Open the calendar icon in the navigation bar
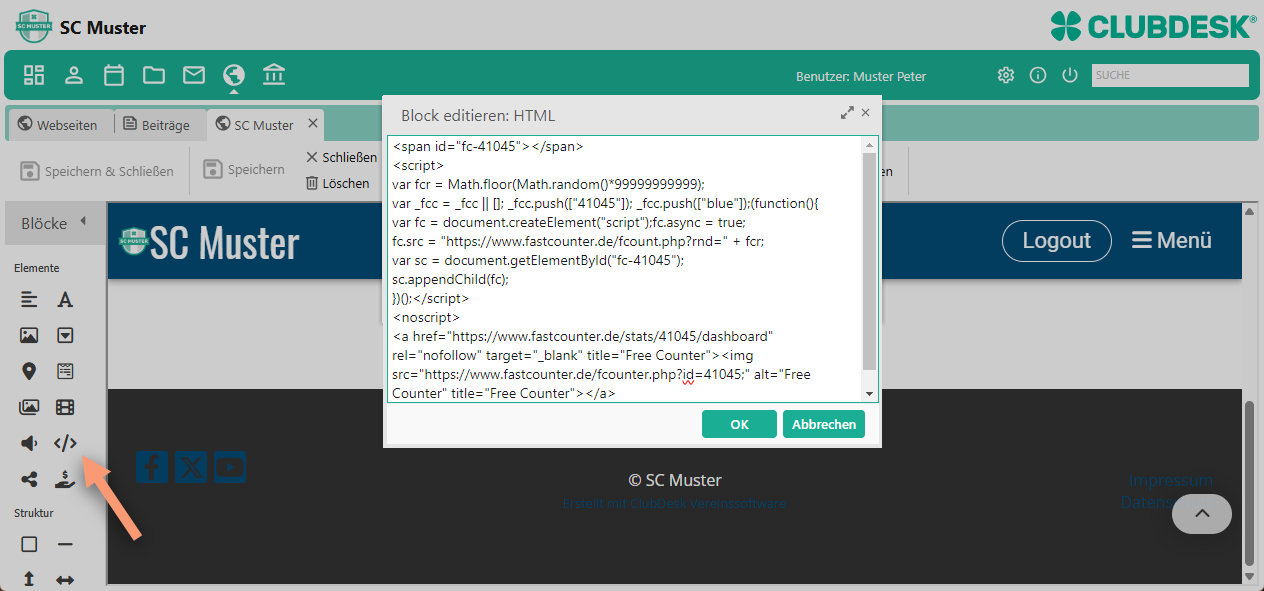The height and width of the screenshot is (591, 1264). (x=114, y=75)
